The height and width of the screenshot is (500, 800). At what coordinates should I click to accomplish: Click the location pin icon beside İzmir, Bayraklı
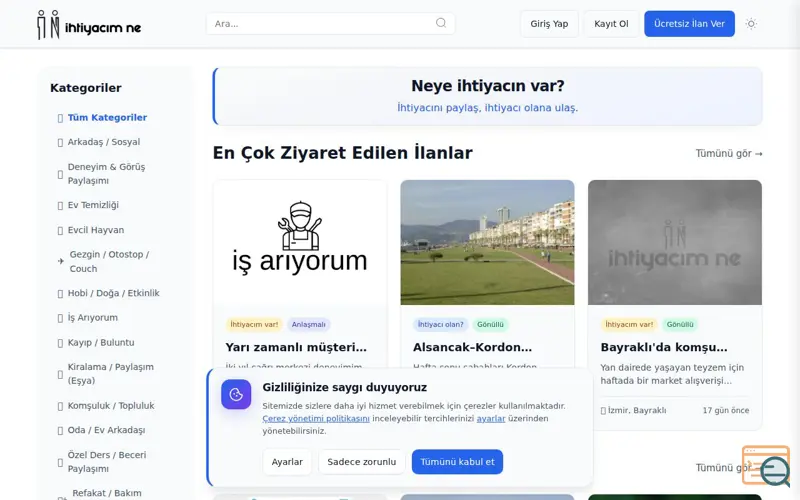(603, 411)
